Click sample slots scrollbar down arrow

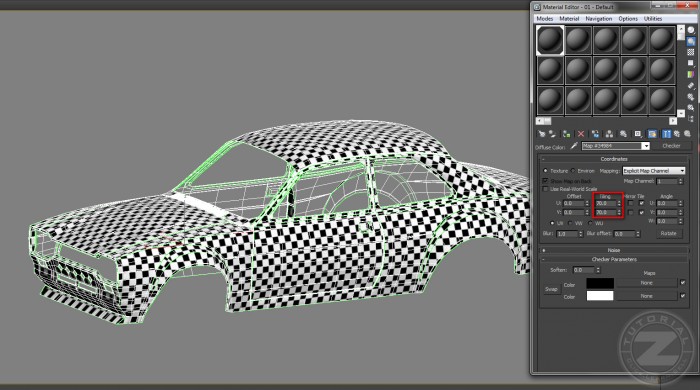pyautogui.click(x=681, y=113)
